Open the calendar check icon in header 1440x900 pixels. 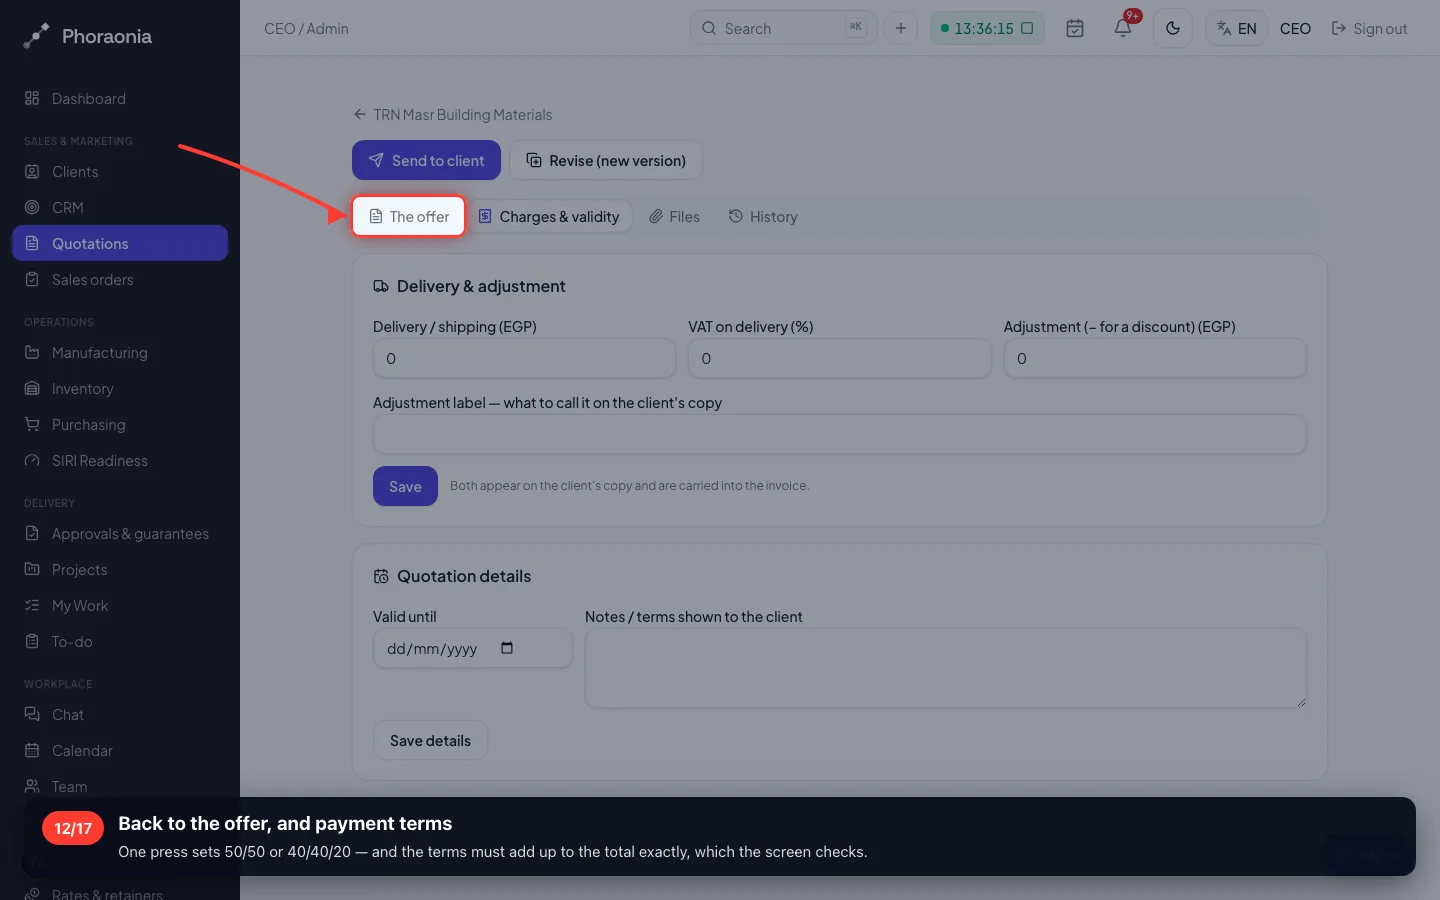click(1075, 28)
